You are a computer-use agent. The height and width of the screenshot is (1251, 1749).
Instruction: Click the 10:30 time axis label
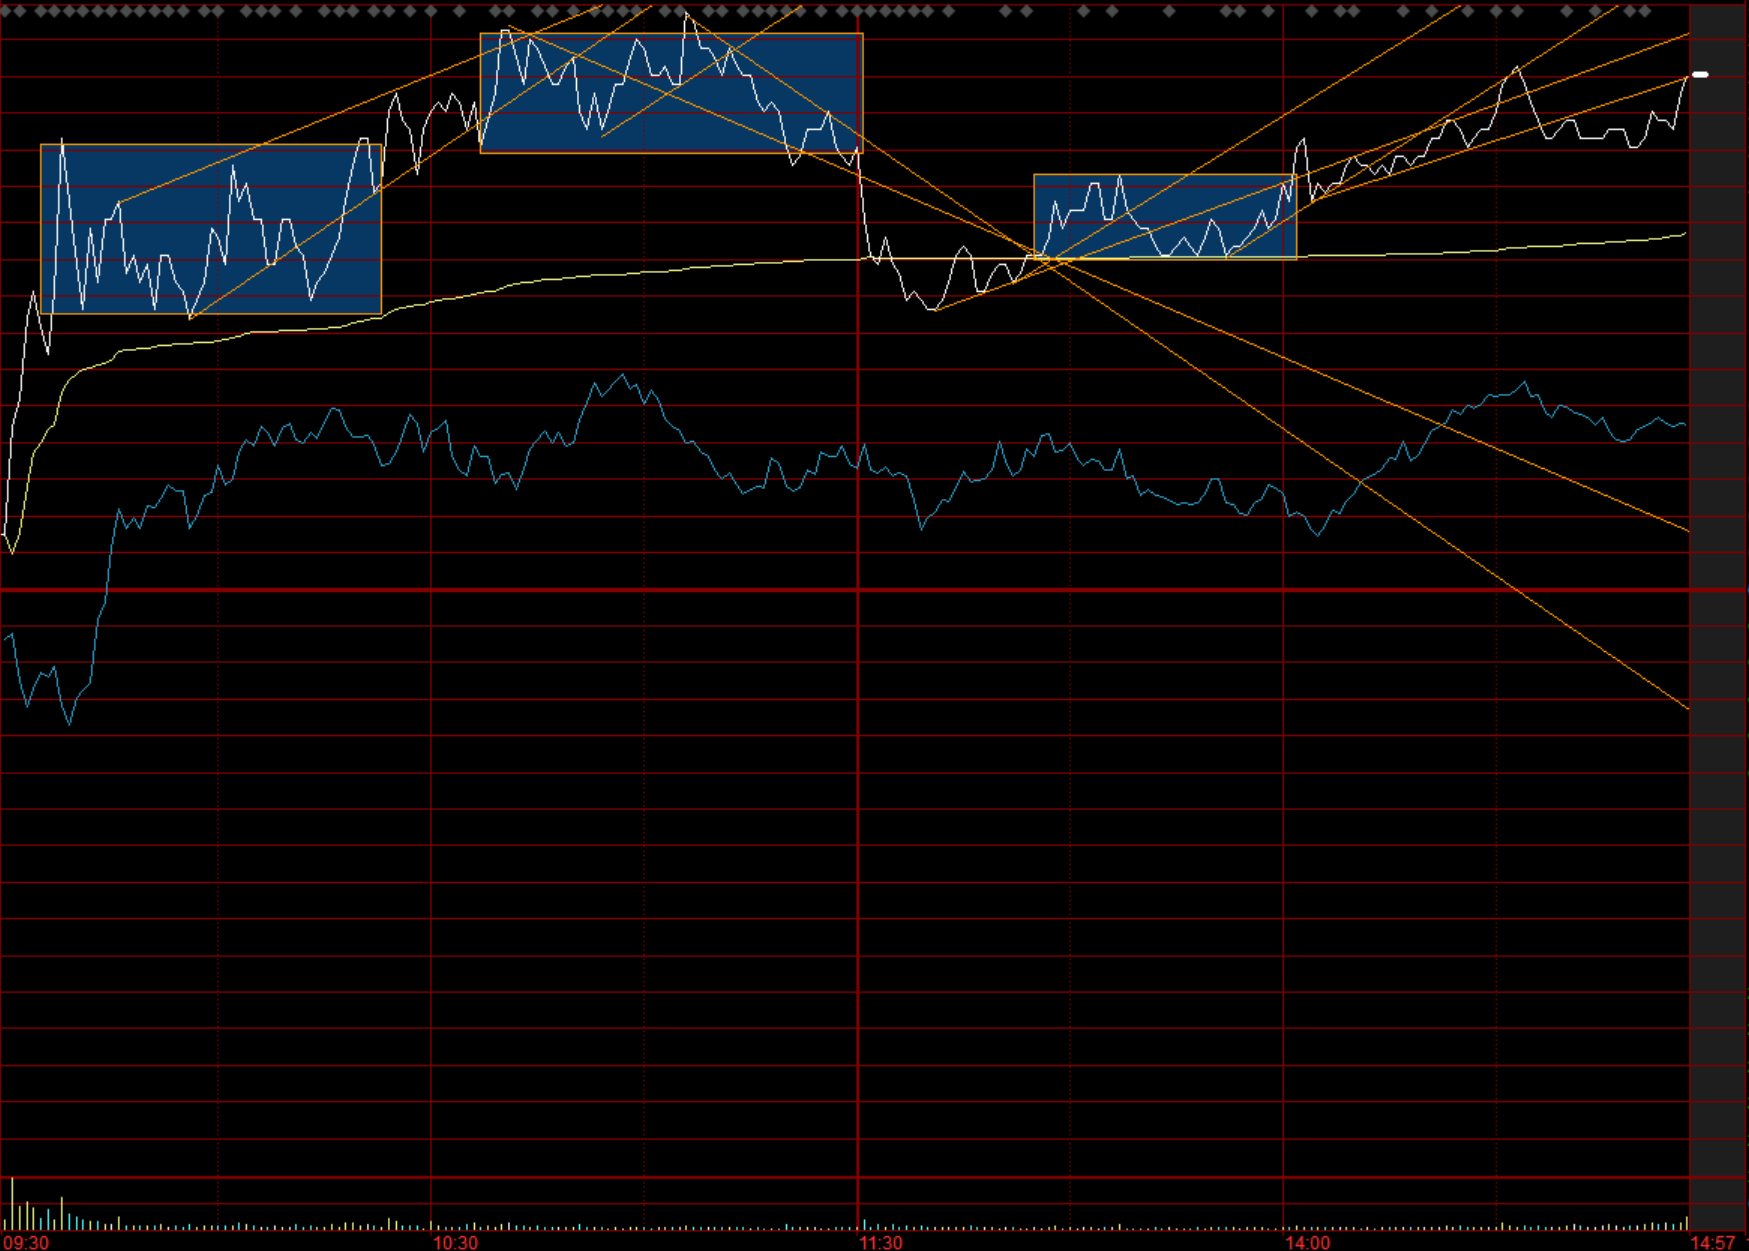(x=455, y=1242)
